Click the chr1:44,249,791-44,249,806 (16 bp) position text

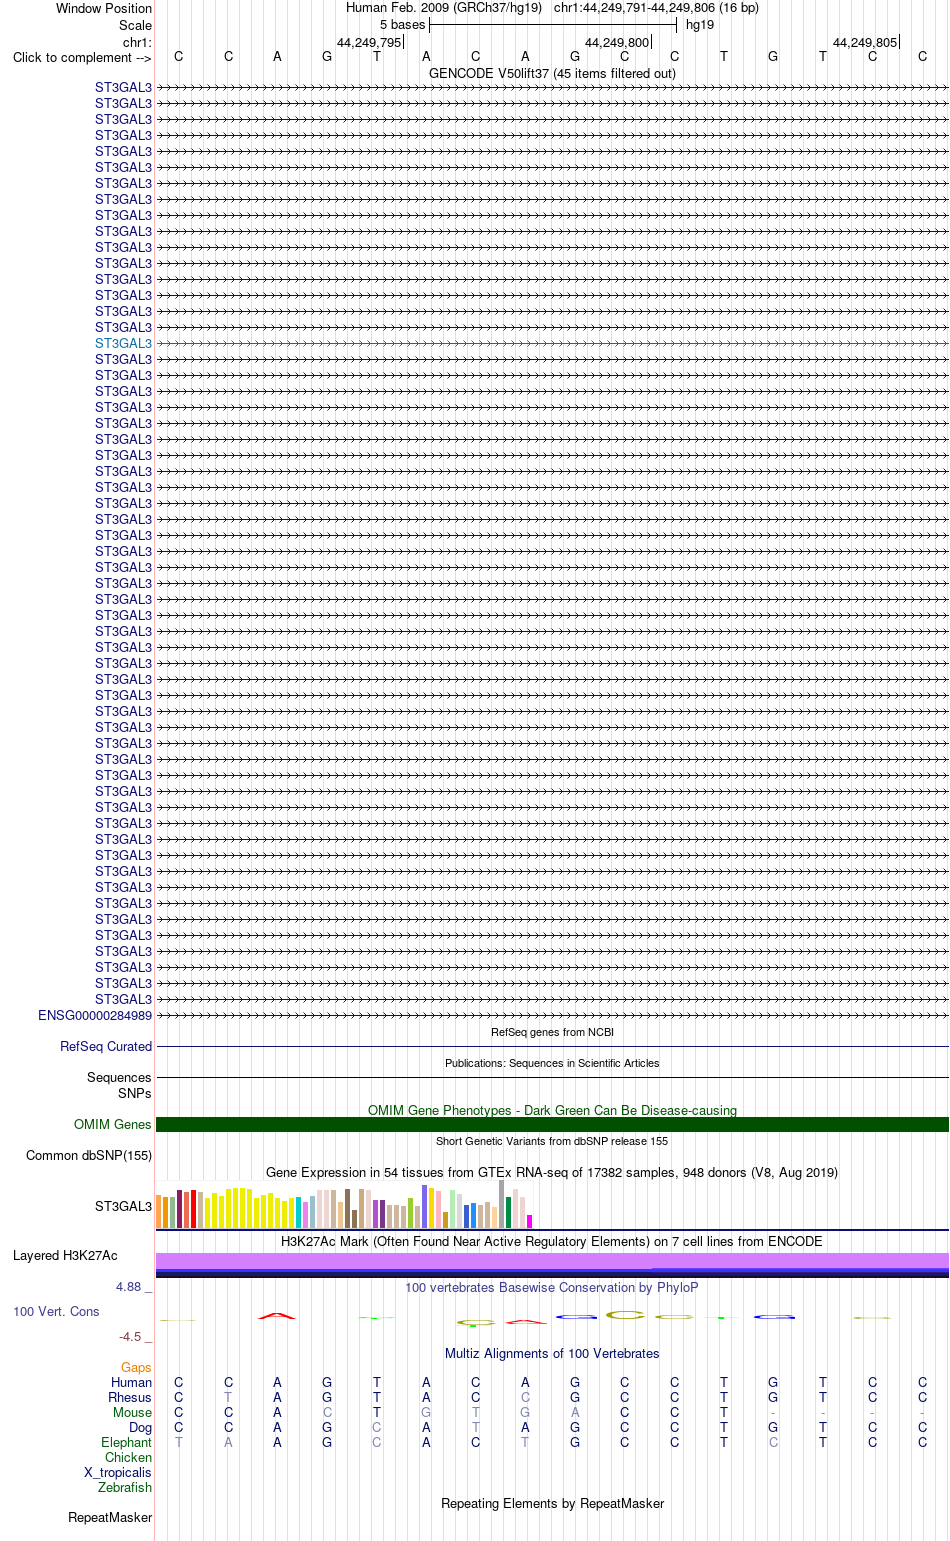[x=656, y=8]
